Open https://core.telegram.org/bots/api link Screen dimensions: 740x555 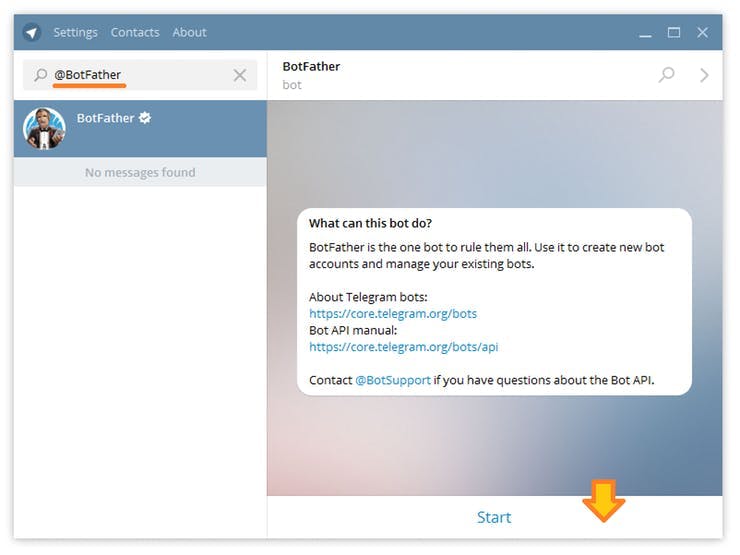pos(404,347)
